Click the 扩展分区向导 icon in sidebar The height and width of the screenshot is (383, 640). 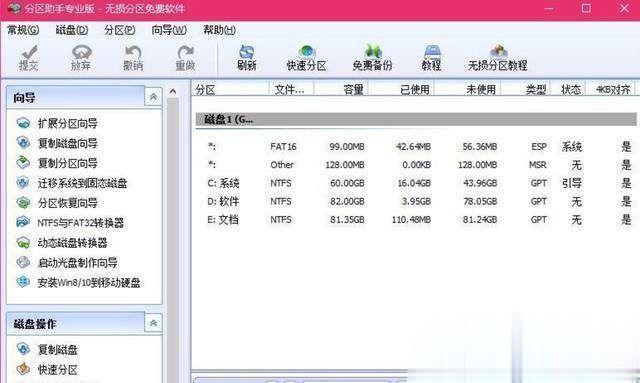pos(23,123)
